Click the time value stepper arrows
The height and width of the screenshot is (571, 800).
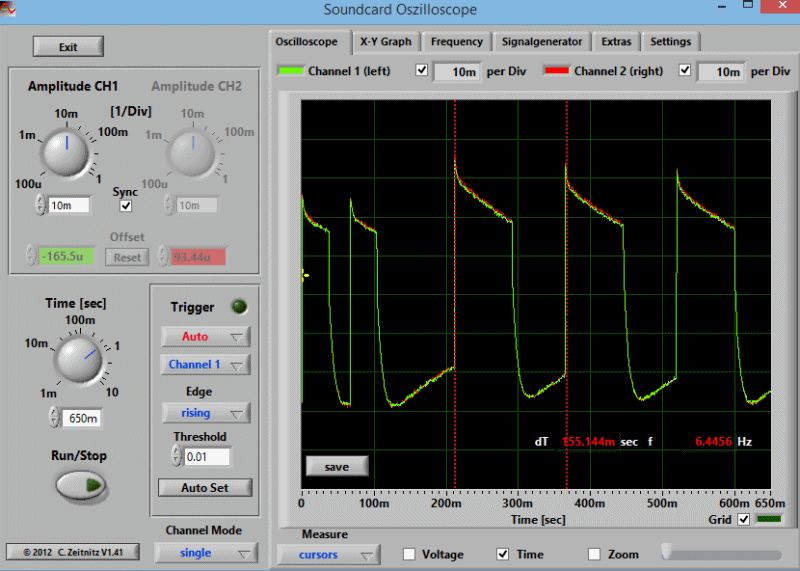click(x=54, y=417)
